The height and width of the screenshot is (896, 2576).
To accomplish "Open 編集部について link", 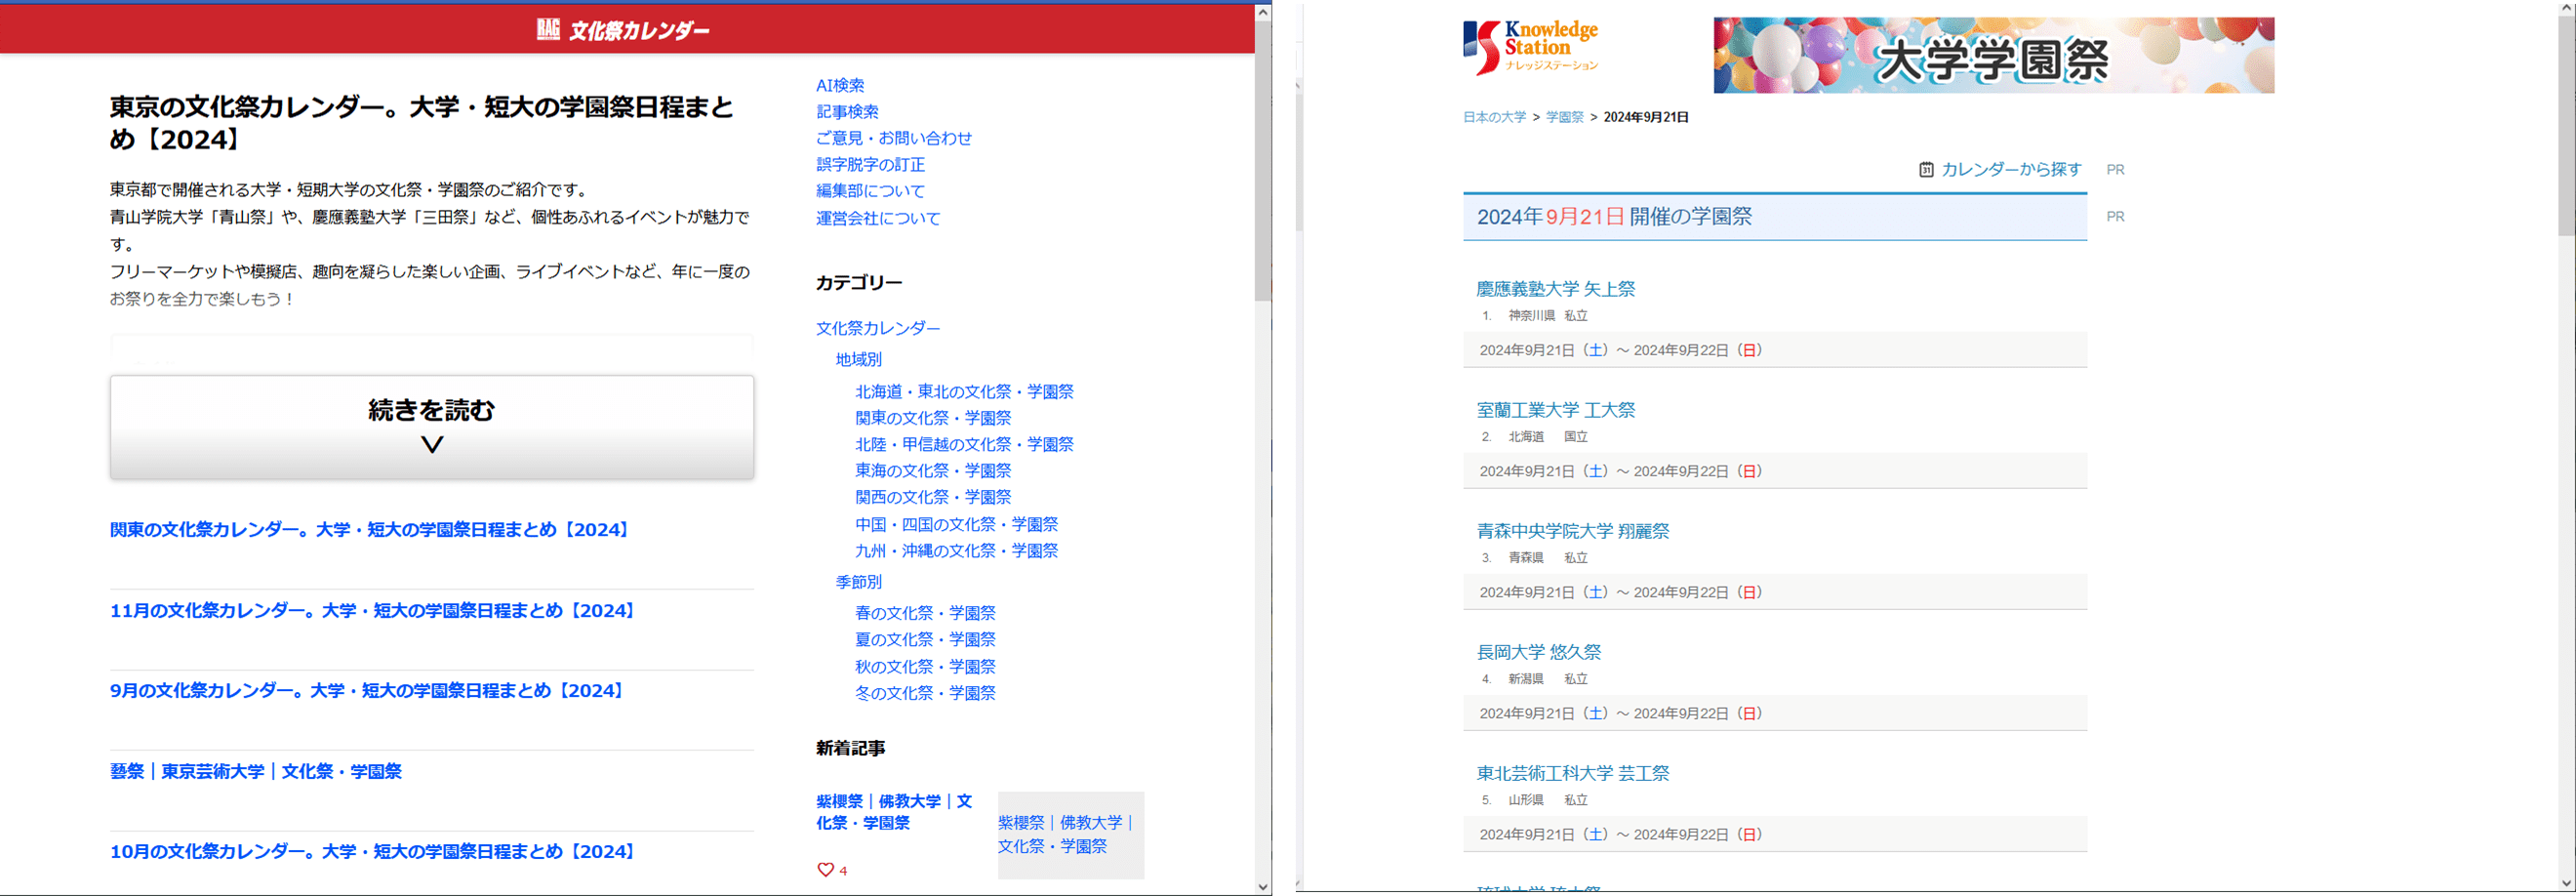I will pos(870,191).
